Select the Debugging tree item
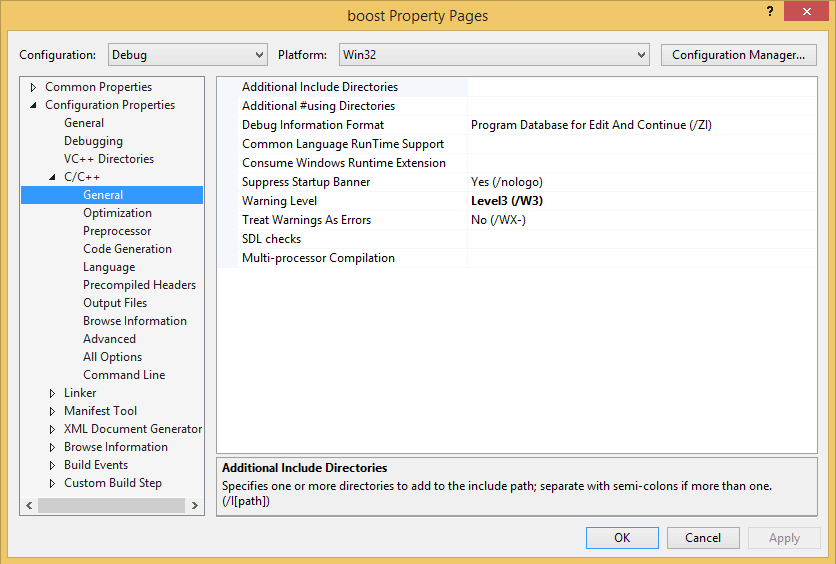The height and width of the screenshot is (564, 836). (x=93, y=141)
